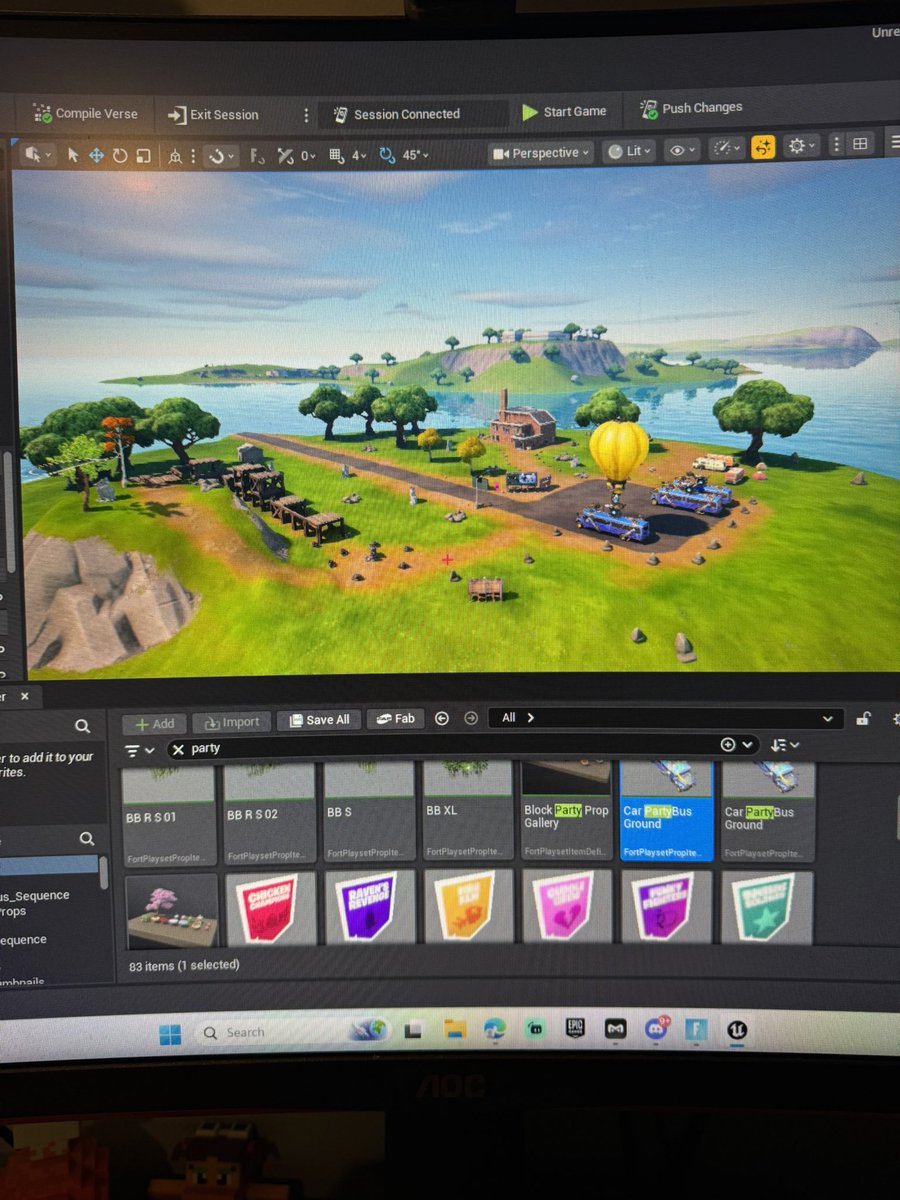The height and width of the screenshot is (1200, 900).
Task: Open Epic Games Launcher from taskbar
Action: (x=576, y=1028)
